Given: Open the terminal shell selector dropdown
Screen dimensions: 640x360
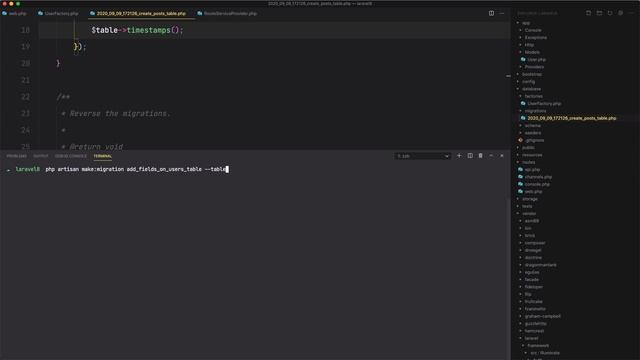Looking at the screenshot, I should (422, 156).
